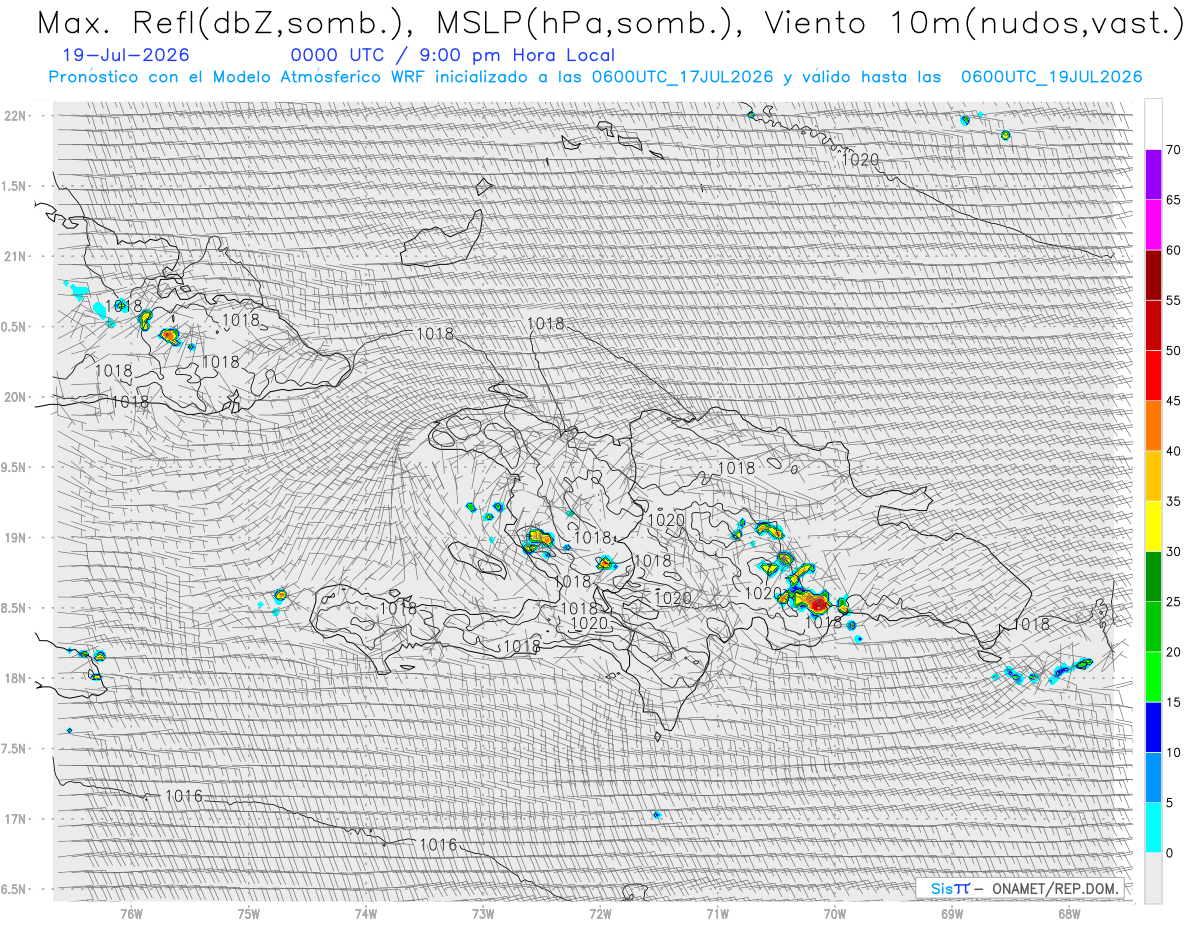Select the maroon 55–60 dBZ swatch
Screen dimensions: 1200x927
click(x=1153, y=275)
